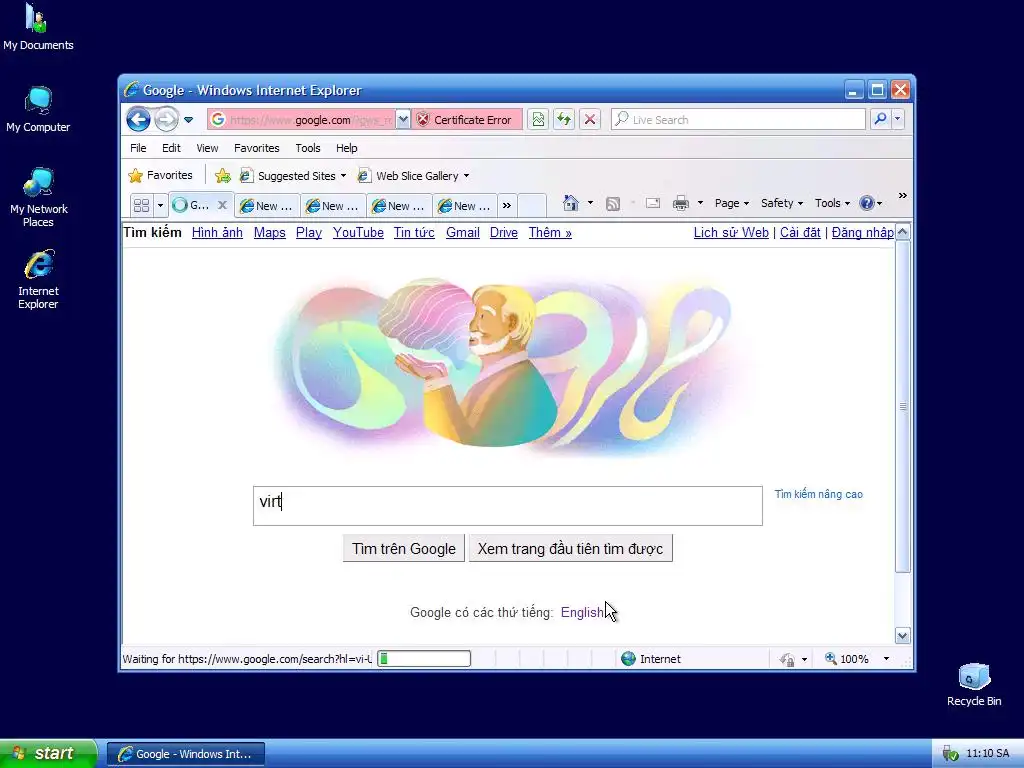Open the Page dropdown menu
This screenshot has width=1024, height=768.
[731, 203]
